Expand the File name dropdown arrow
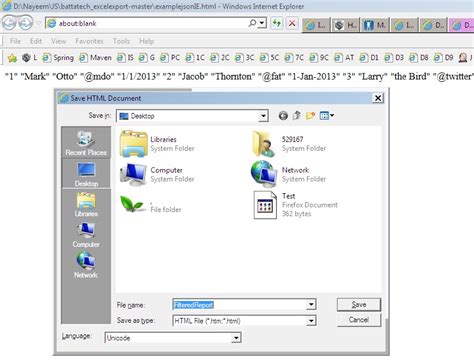The width and height of the screenshot is (474, 364). (311, 304)
